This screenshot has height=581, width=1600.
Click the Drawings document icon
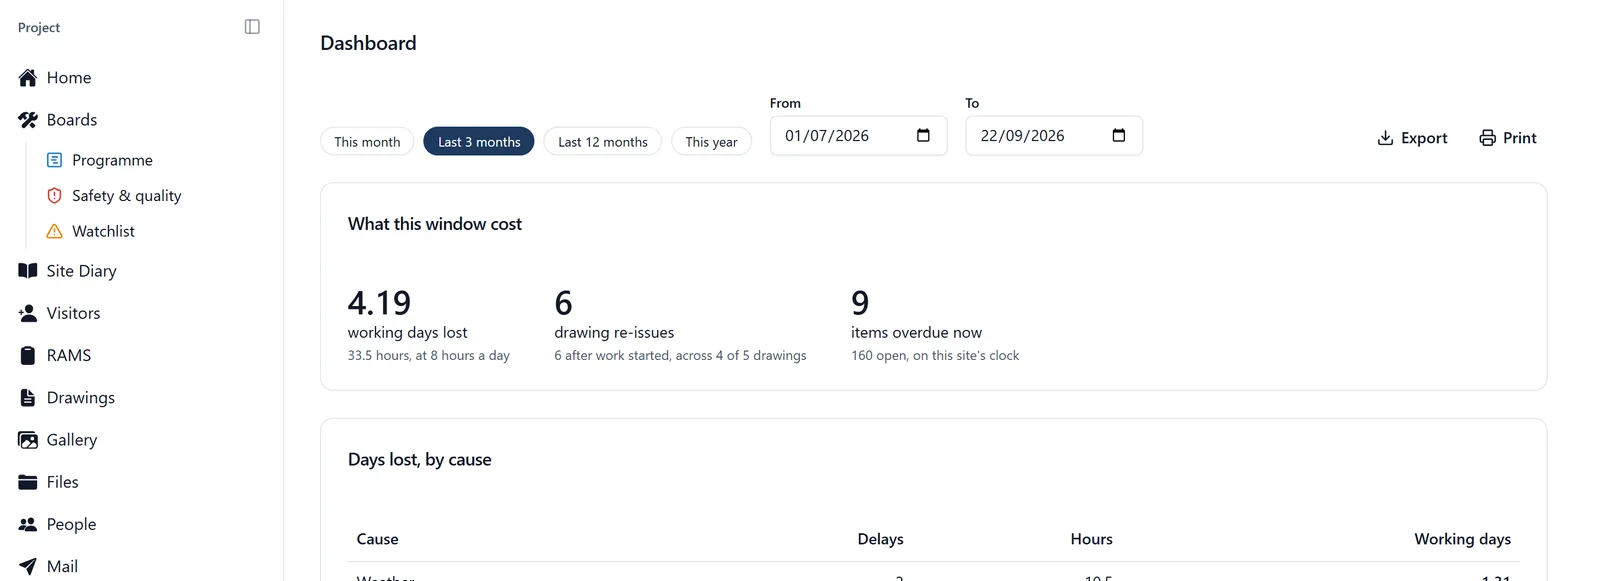(28, 398)
